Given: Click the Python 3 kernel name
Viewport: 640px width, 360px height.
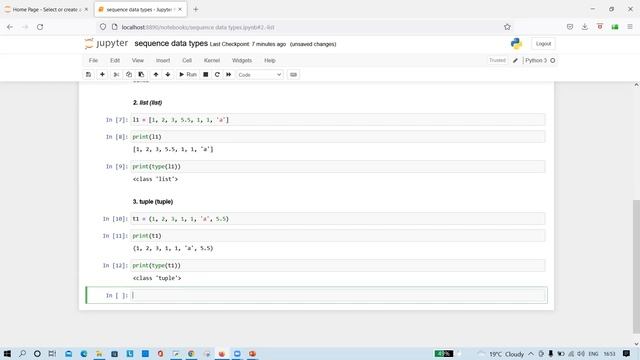Looking at the screenshot, I should [x=536, y=60].
